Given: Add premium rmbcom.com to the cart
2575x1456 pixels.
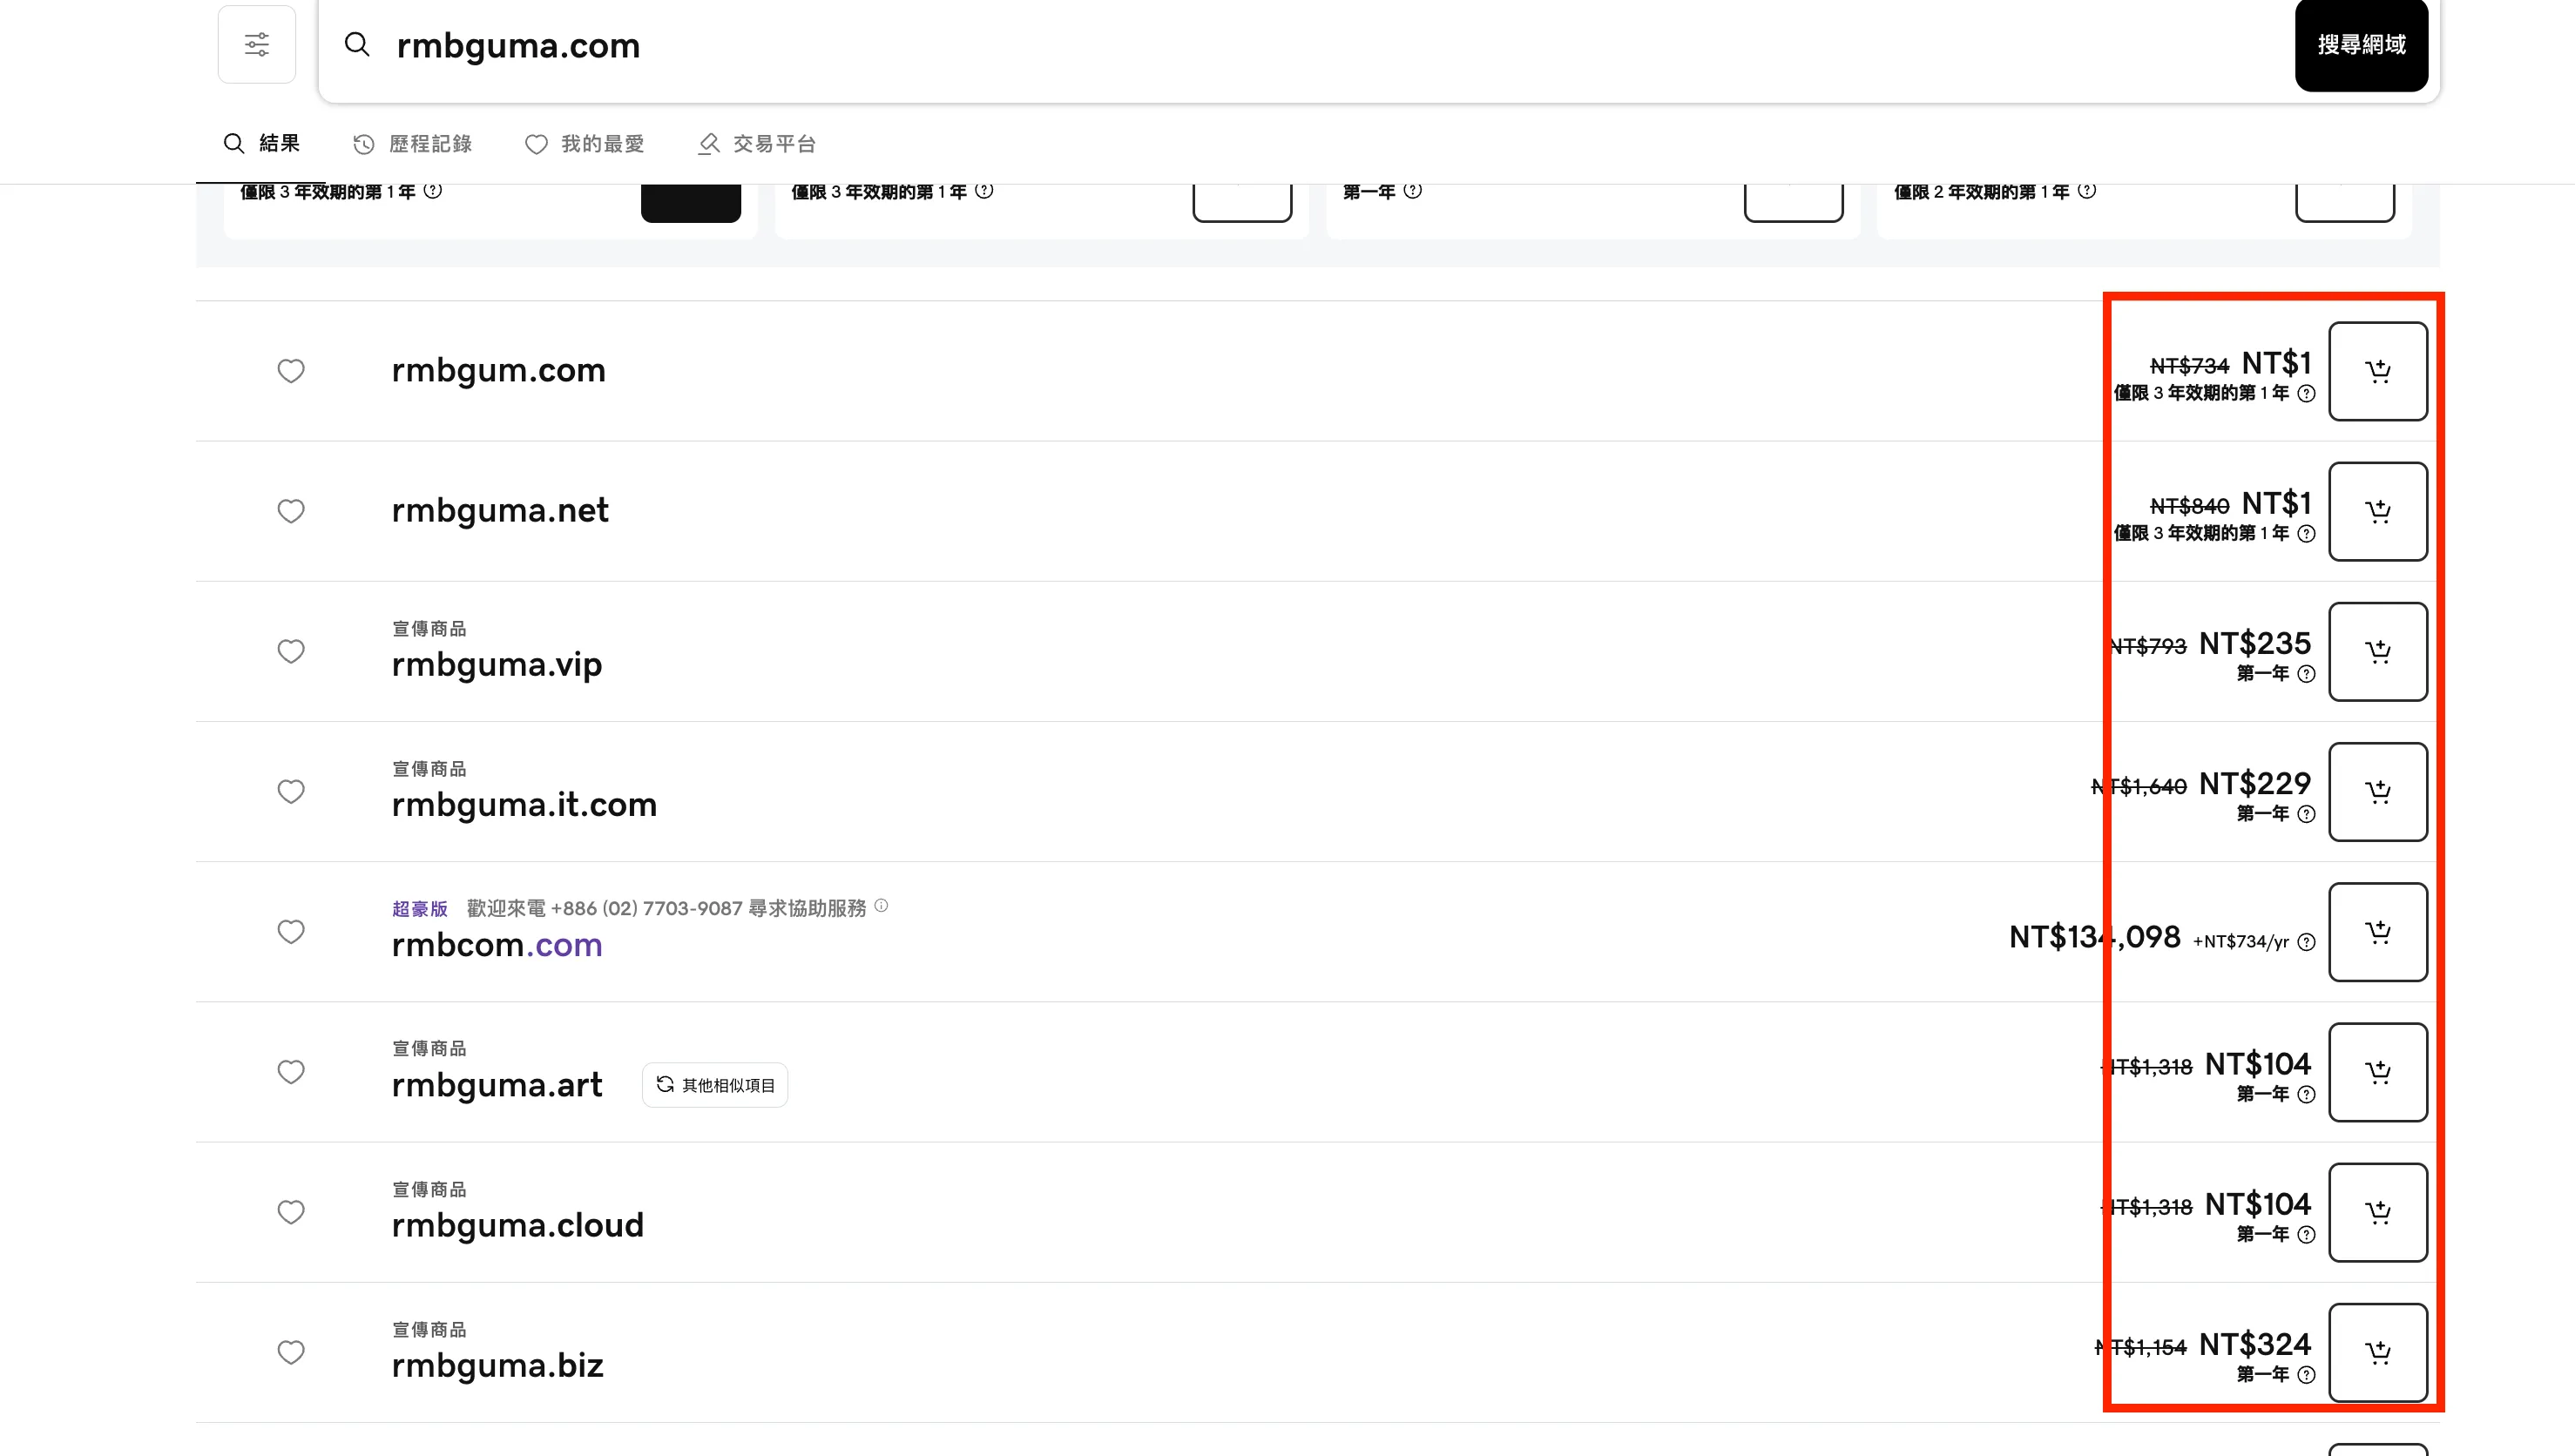Looking at the screenshot, I should [2377, 931].
